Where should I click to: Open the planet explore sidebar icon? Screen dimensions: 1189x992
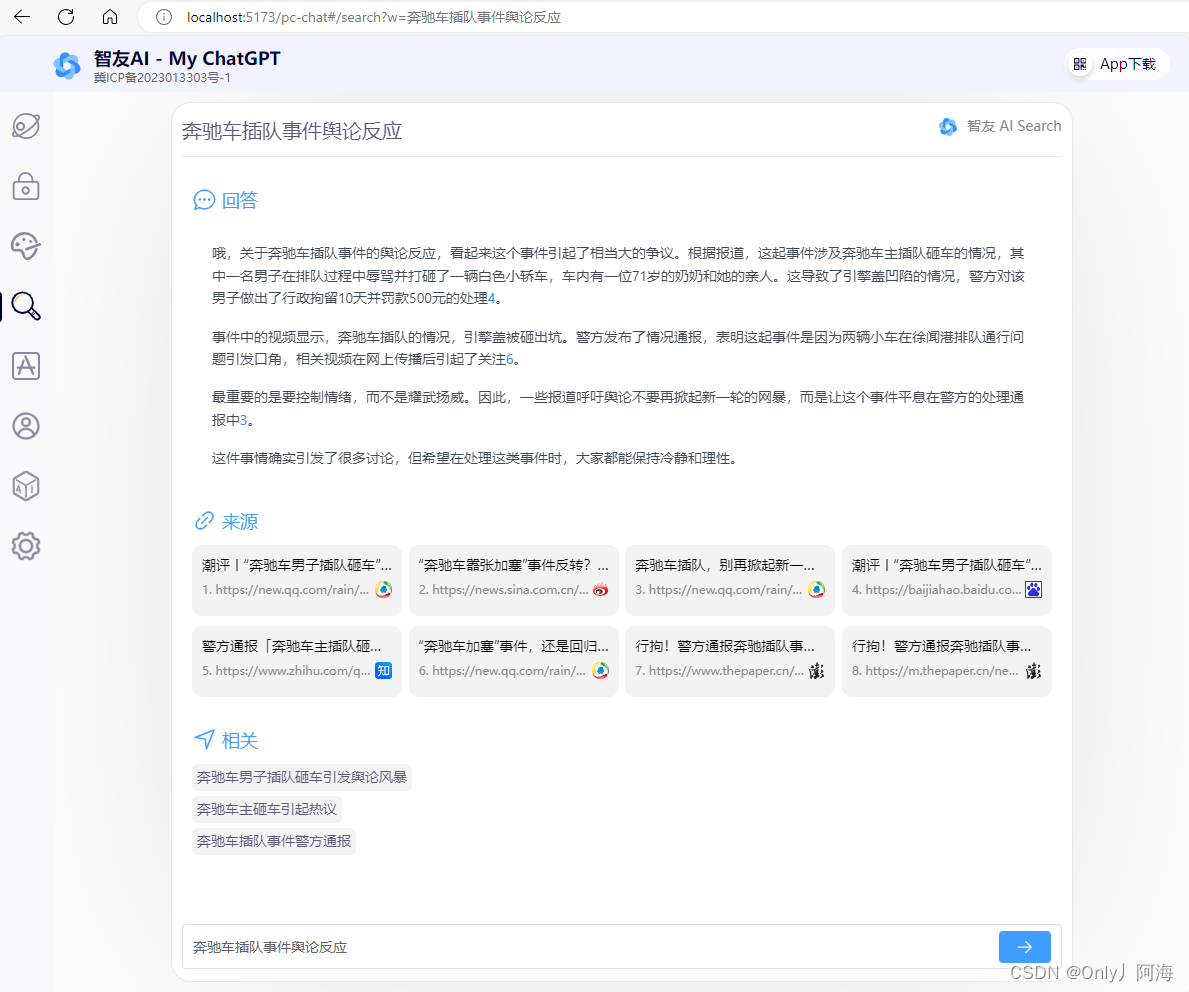pyautogui.click(x=26, y=126)
